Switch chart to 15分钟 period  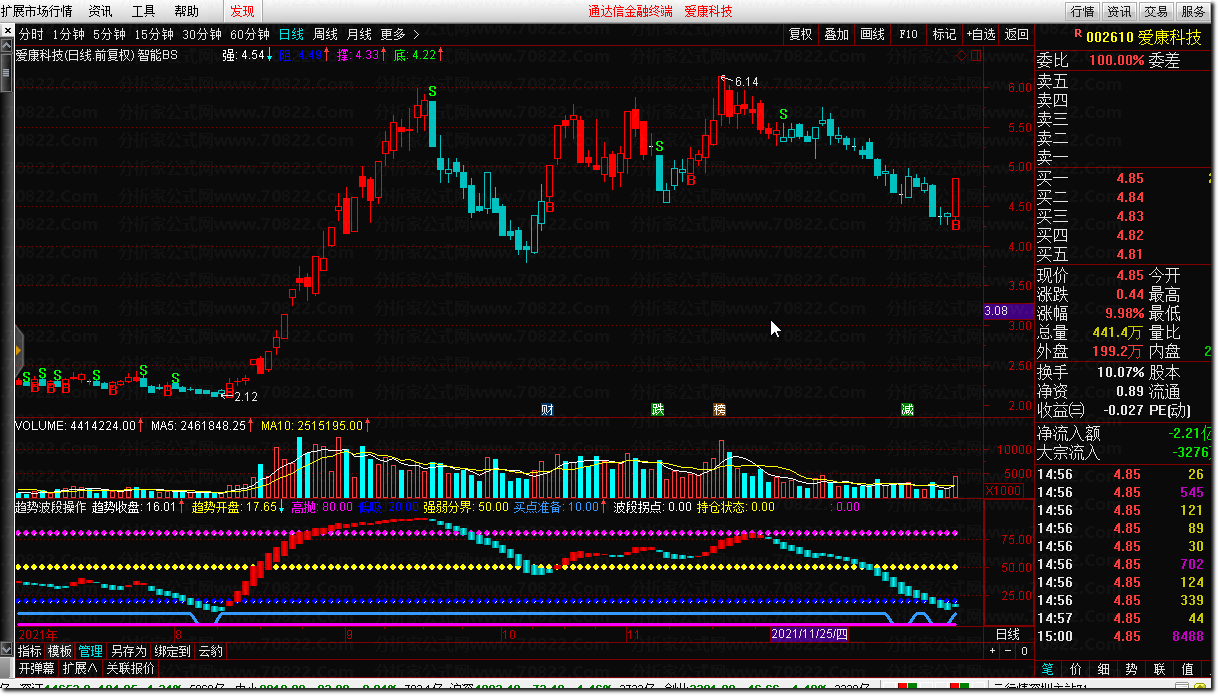pyautogui.click(x=154, y=34)
